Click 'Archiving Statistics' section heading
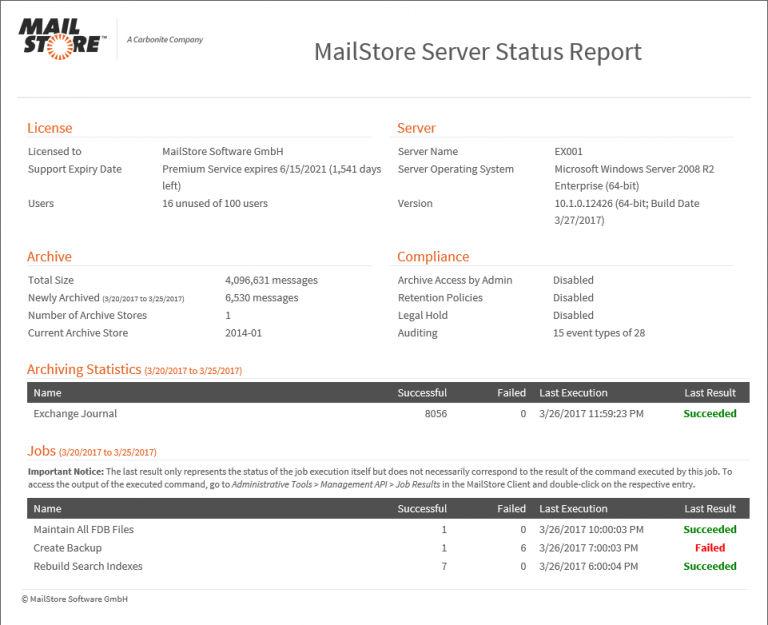 point(84,369)
